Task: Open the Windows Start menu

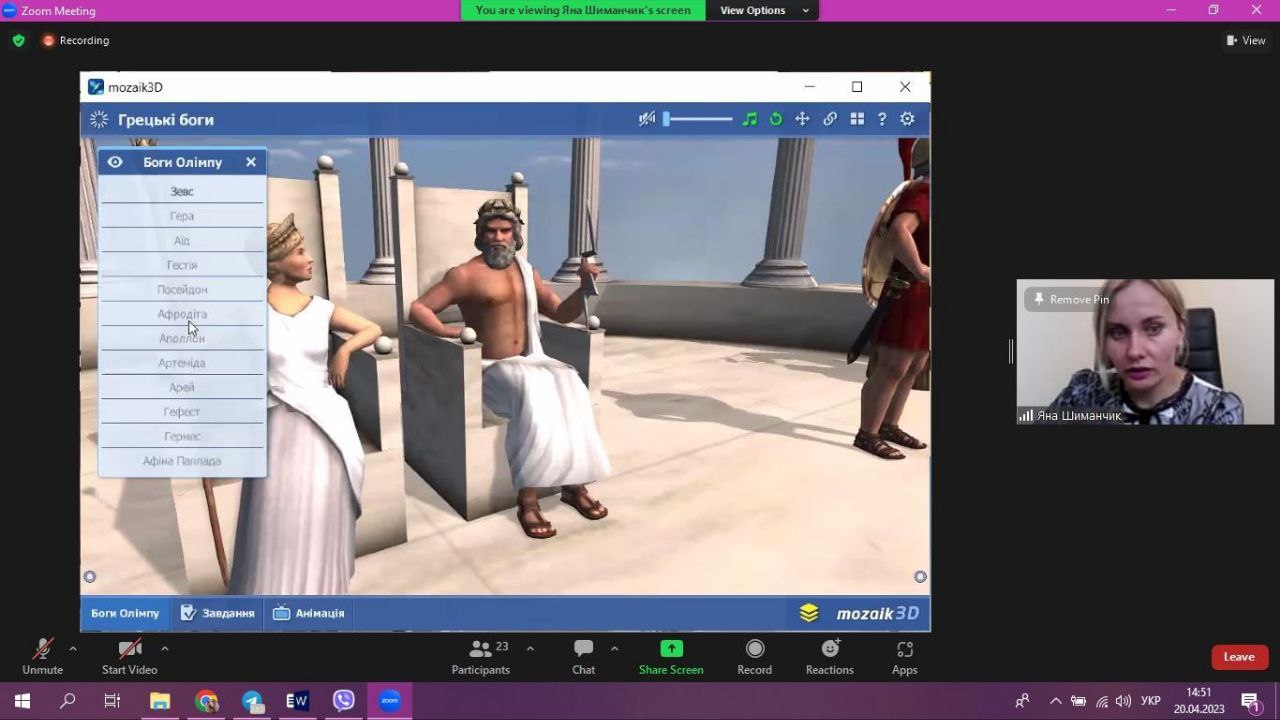Action: point(22,701)
